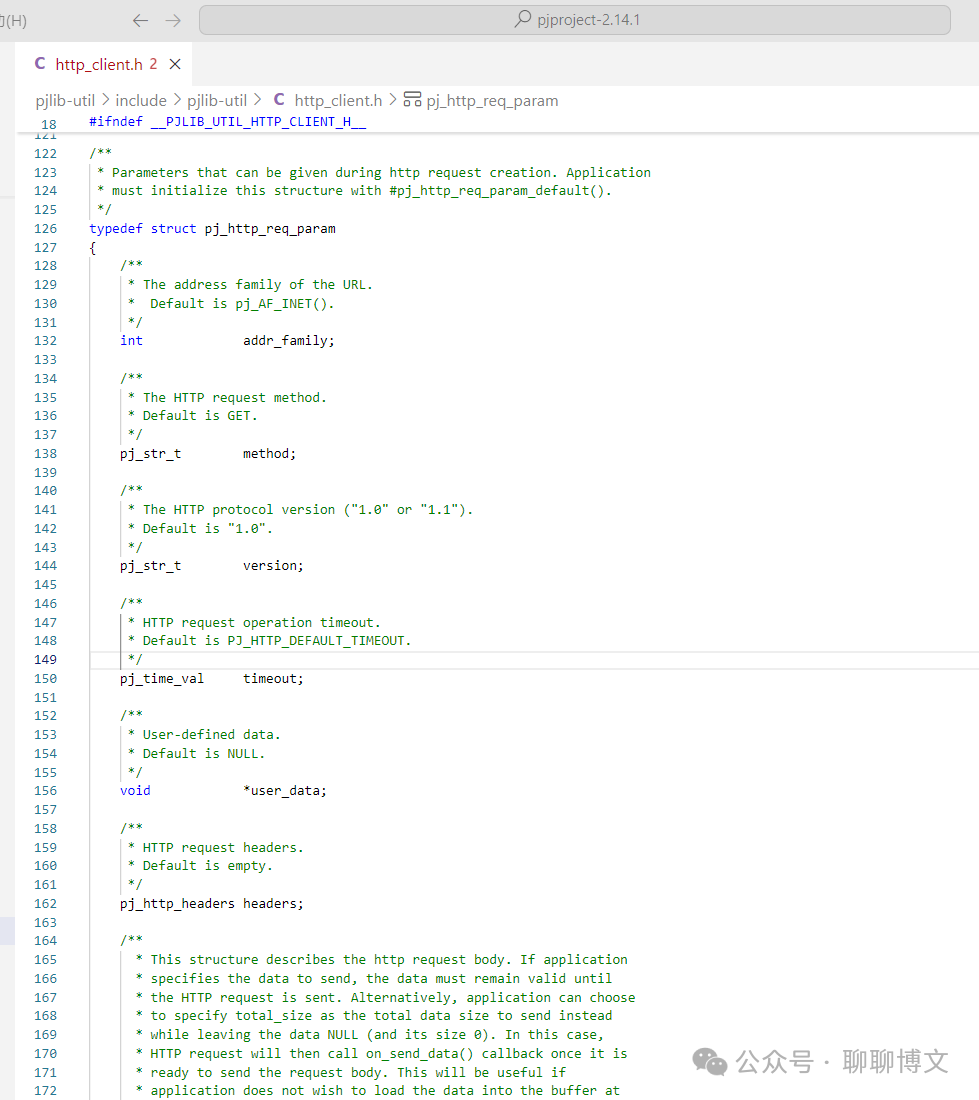Viewport: 979px width, 1100px height.
Task: Click the pj_time_val type name
Action: point(162,679)
